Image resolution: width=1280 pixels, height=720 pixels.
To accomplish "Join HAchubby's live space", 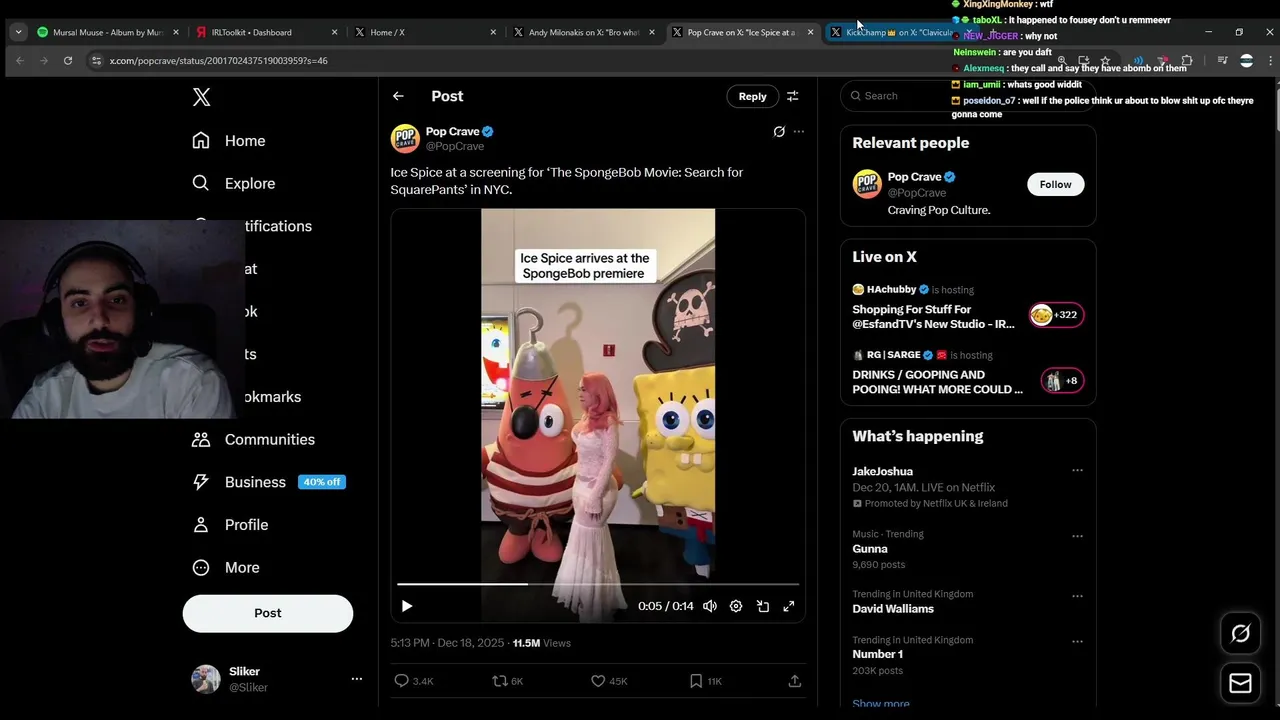I will point(933,309).
